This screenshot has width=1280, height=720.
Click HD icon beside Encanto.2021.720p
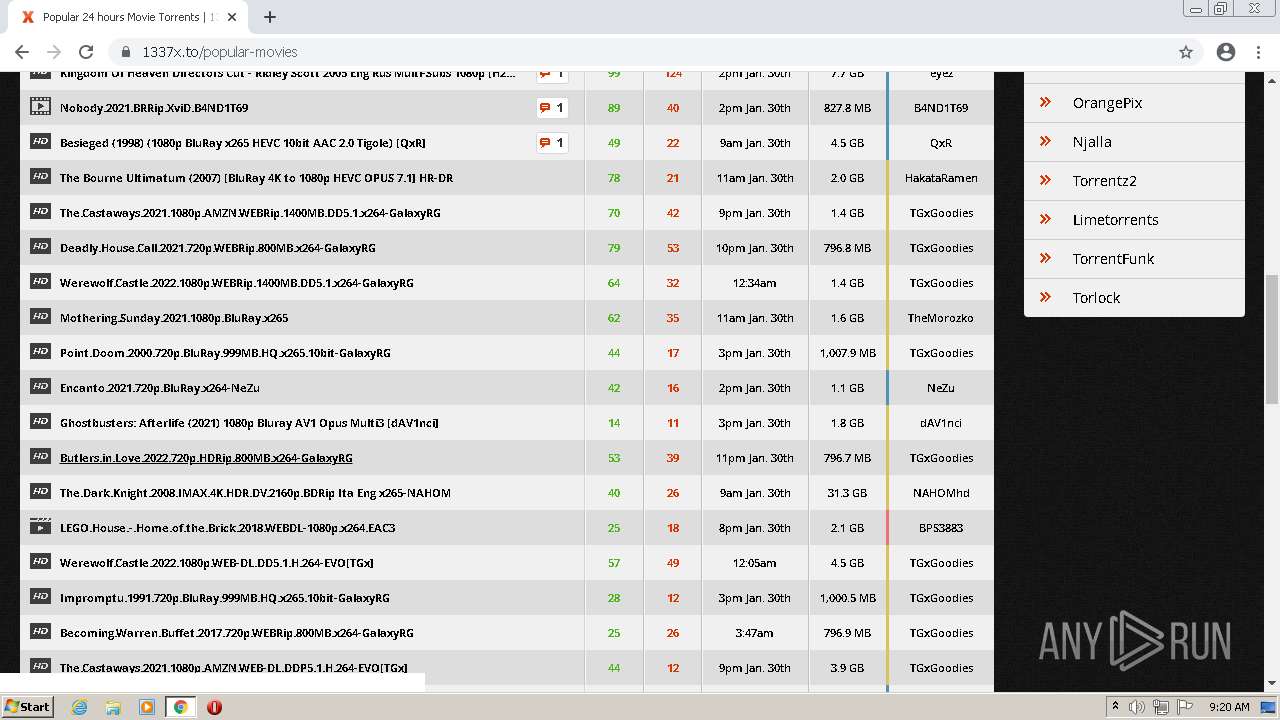[x=40, y=387]
